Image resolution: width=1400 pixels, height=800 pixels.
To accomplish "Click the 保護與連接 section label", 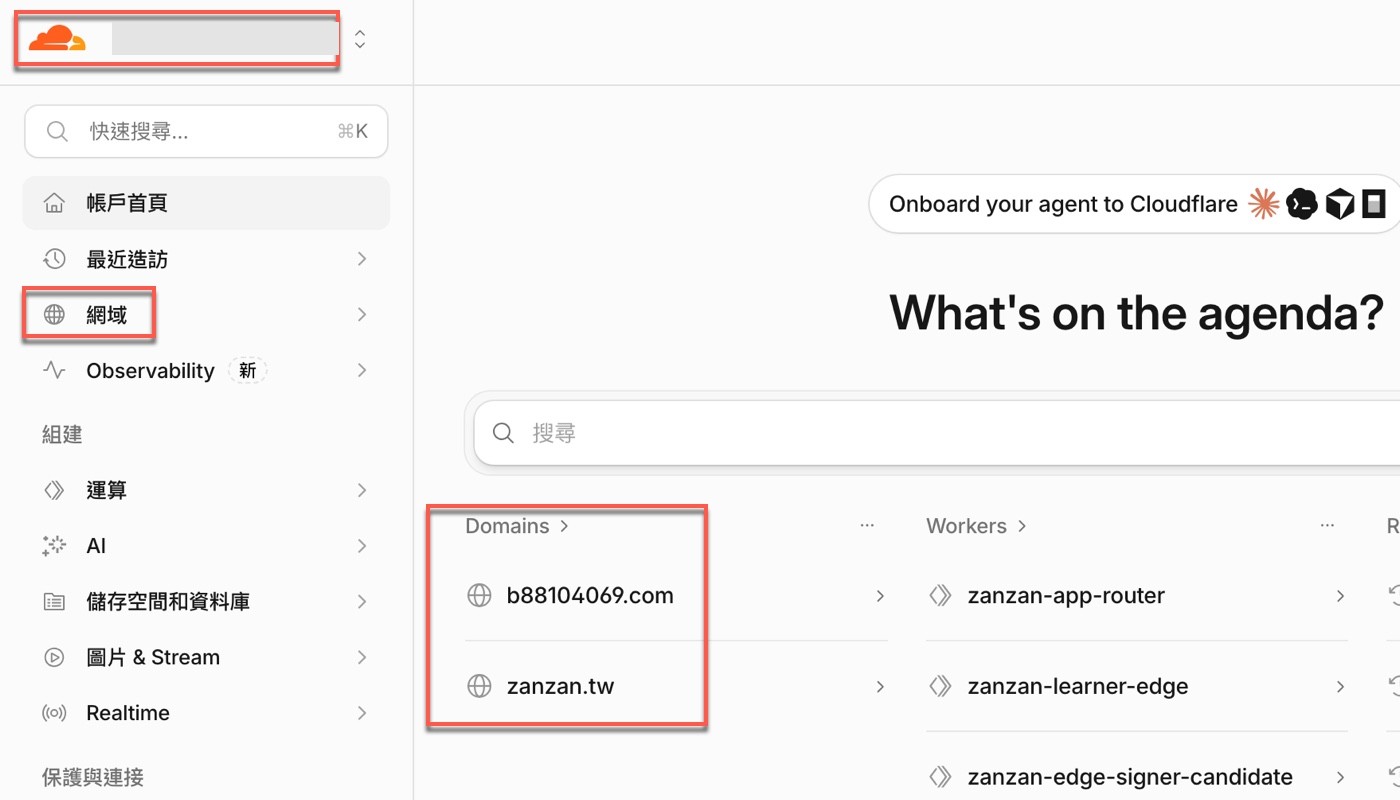I will [93, 777].
